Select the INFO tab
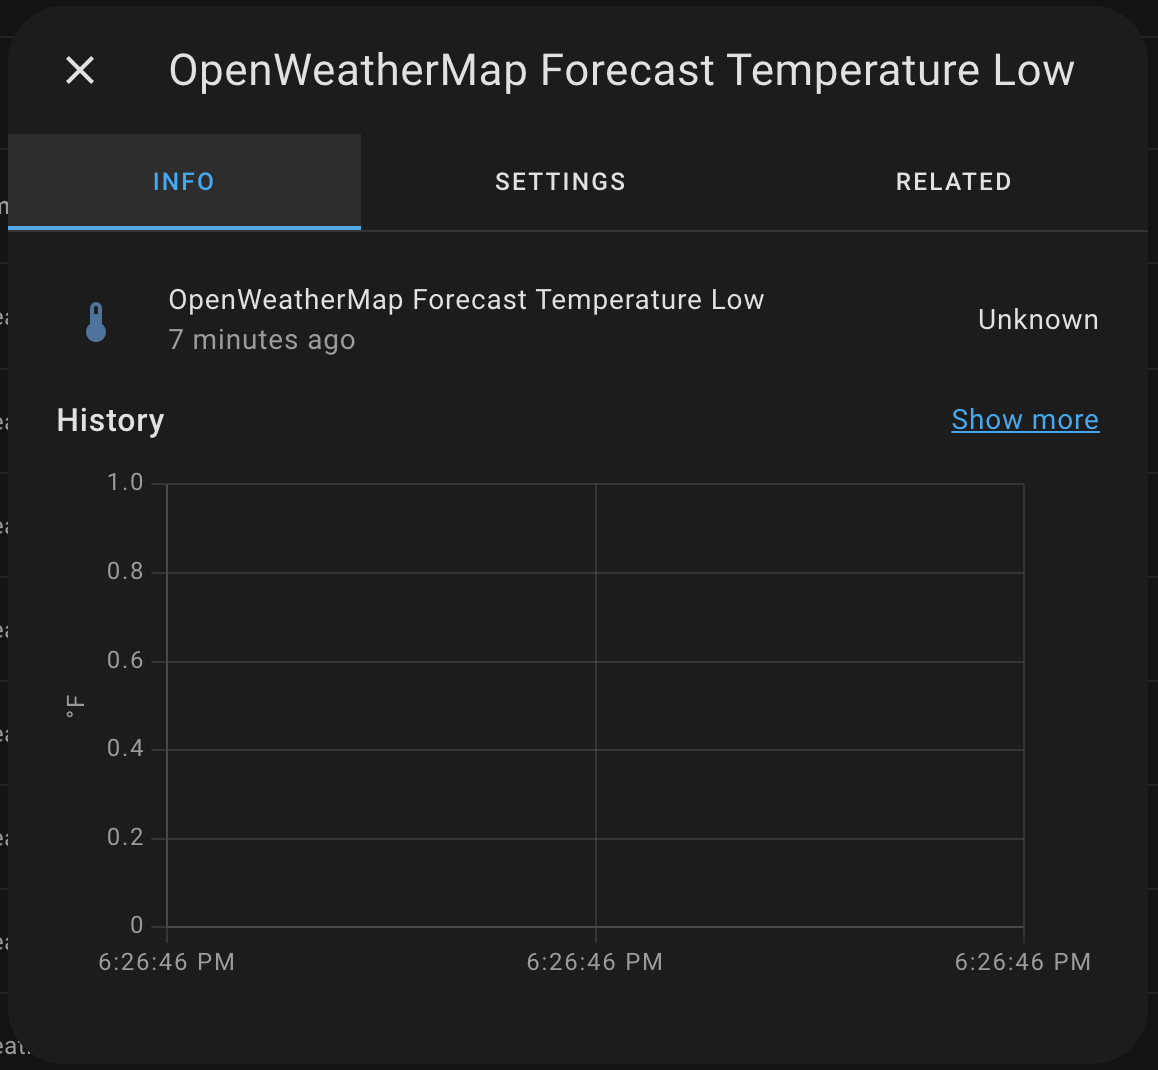 [183, 181]
